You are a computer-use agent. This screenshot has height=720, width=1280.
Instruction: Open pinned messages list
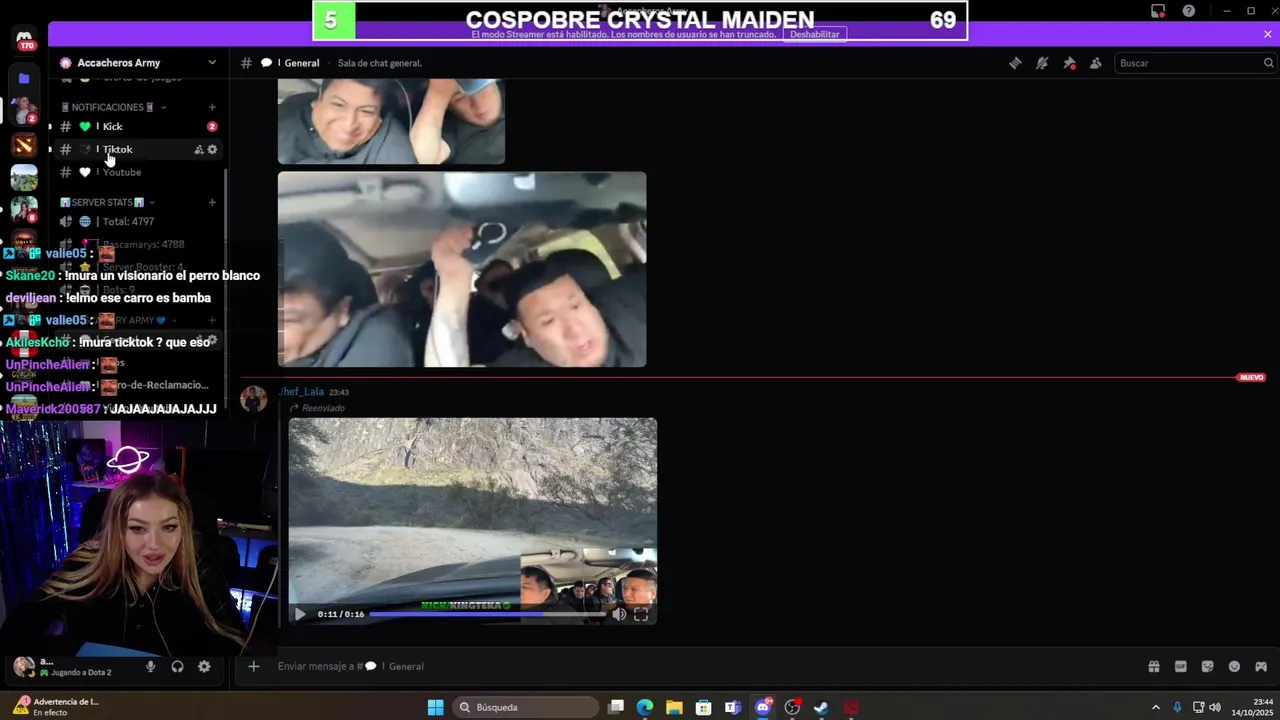[x=1069, y=63]
